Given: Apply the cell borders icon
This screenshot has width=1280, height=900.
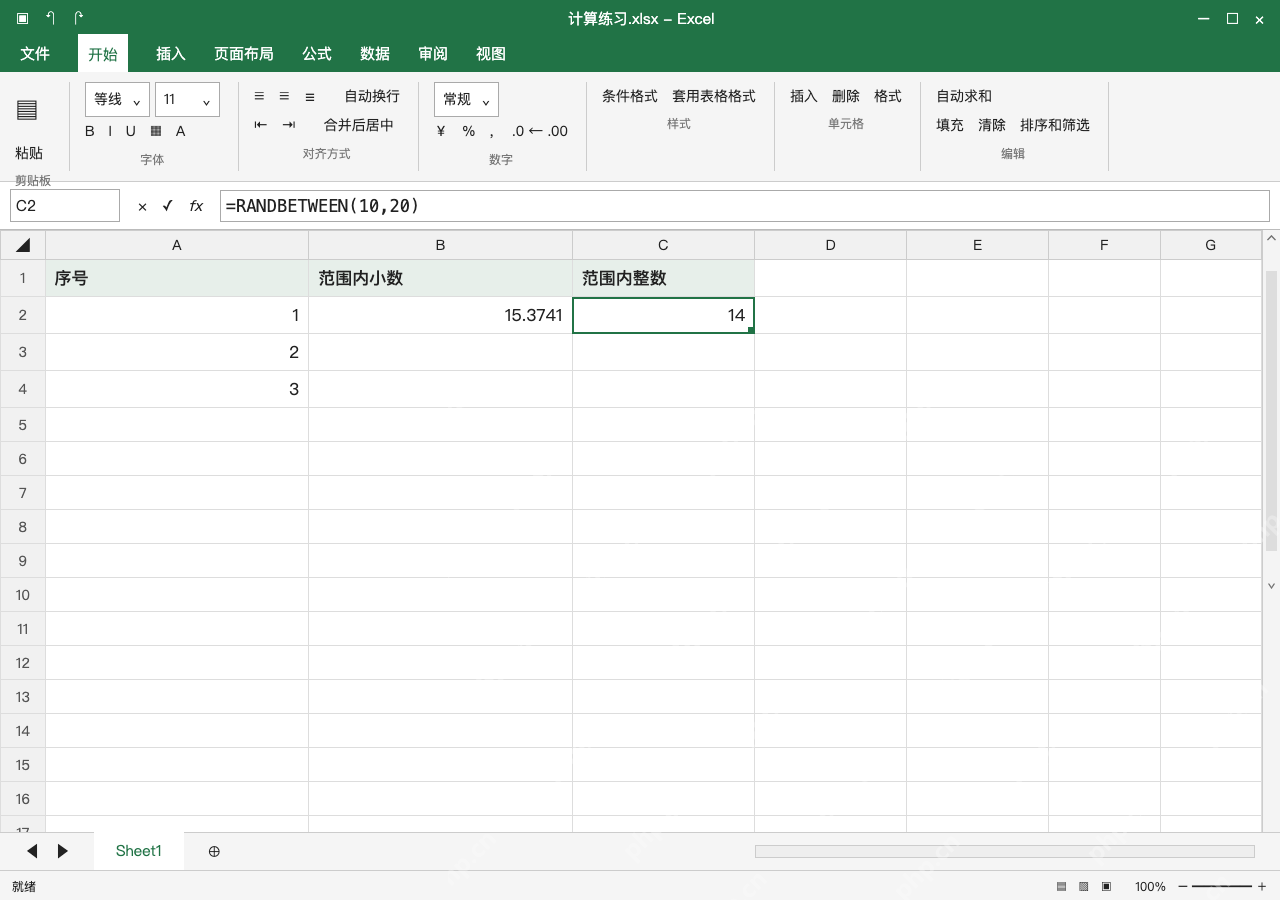Looking at the screenshot, I should (156, 131).
